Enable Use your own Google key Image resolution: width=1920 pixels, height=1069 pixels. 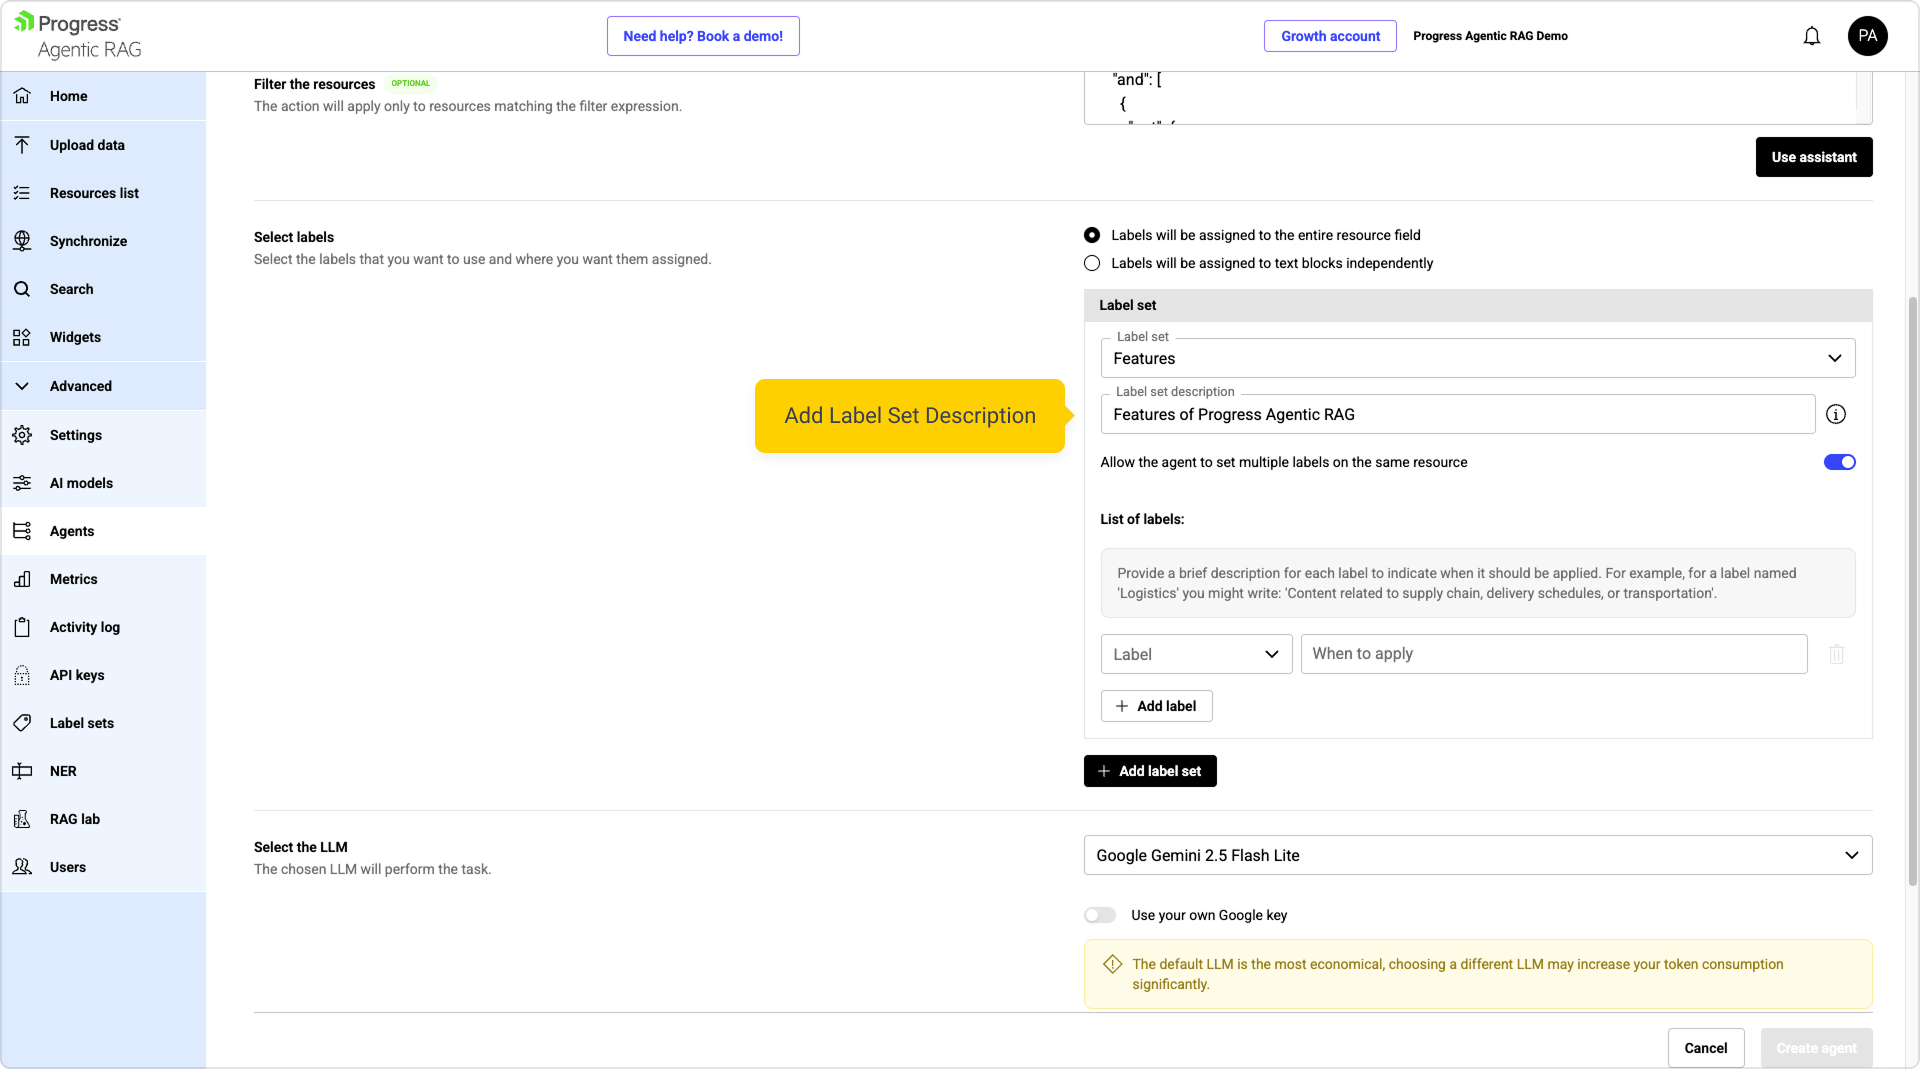(x=1100, y=915)
